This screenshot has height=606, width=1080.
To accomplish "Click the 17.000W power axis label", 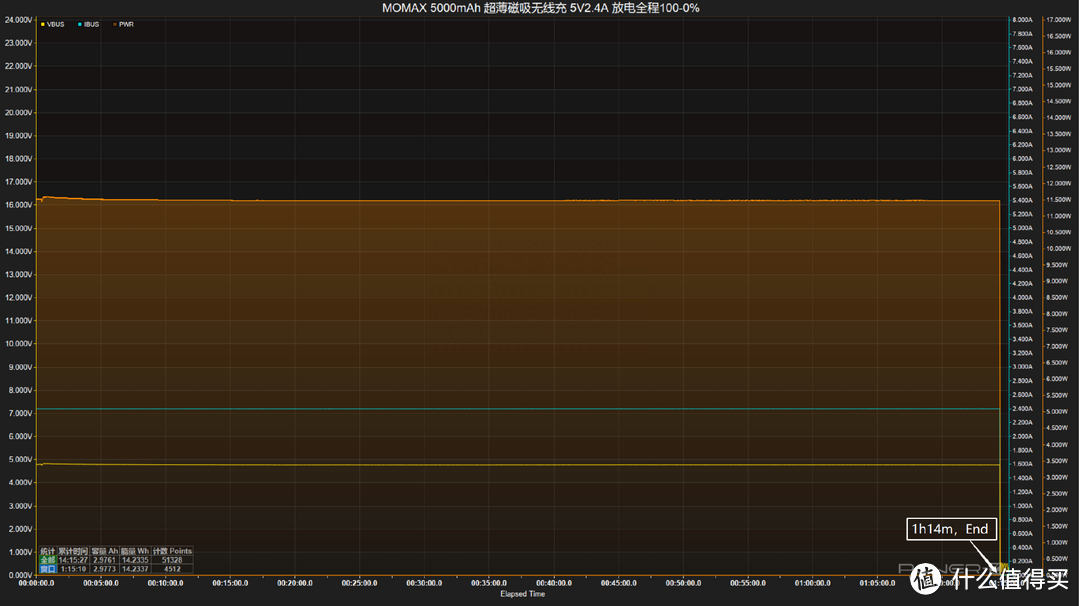I will (x=1059, y=20).
